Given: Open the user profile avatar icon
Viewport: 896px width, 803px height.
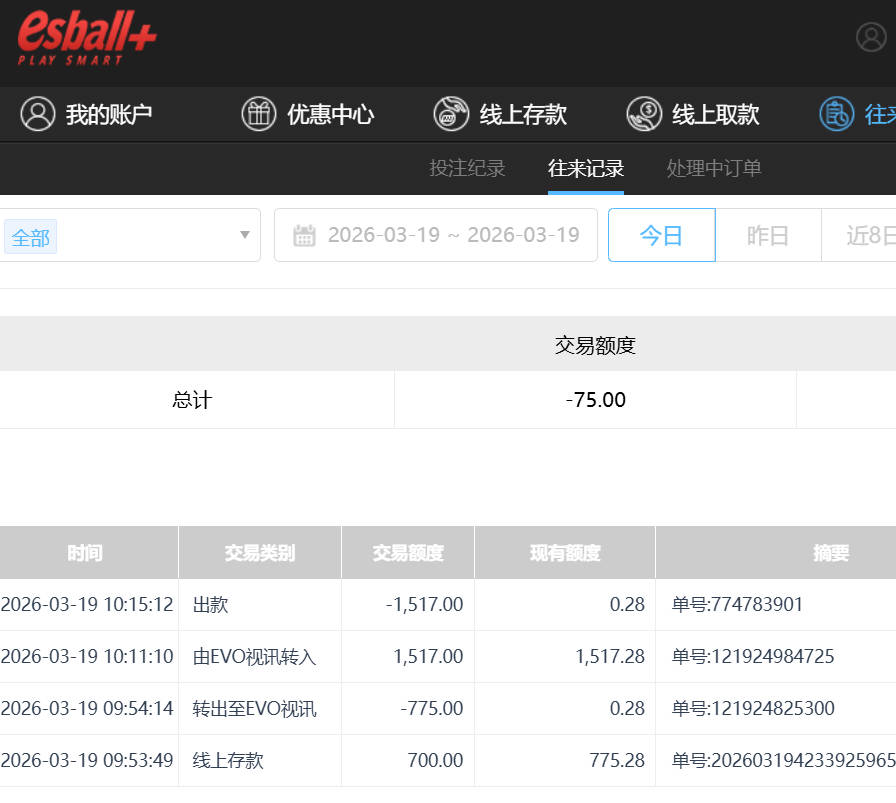Looking at the screenshot, I should click(x=871, y=37).
